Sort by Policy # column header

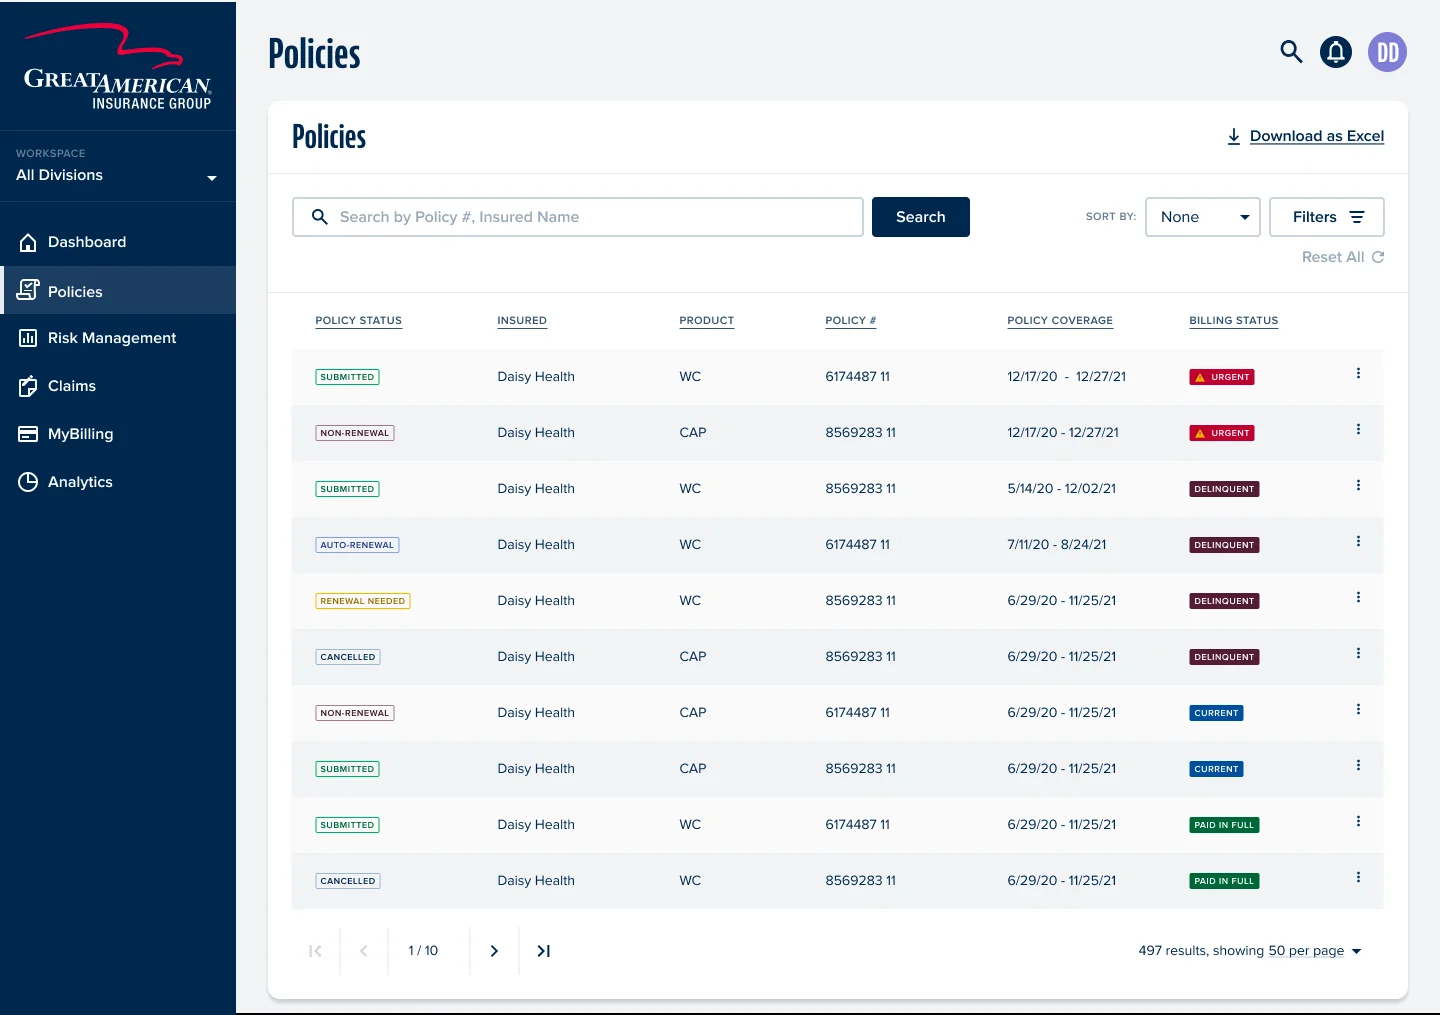[850, 321]
